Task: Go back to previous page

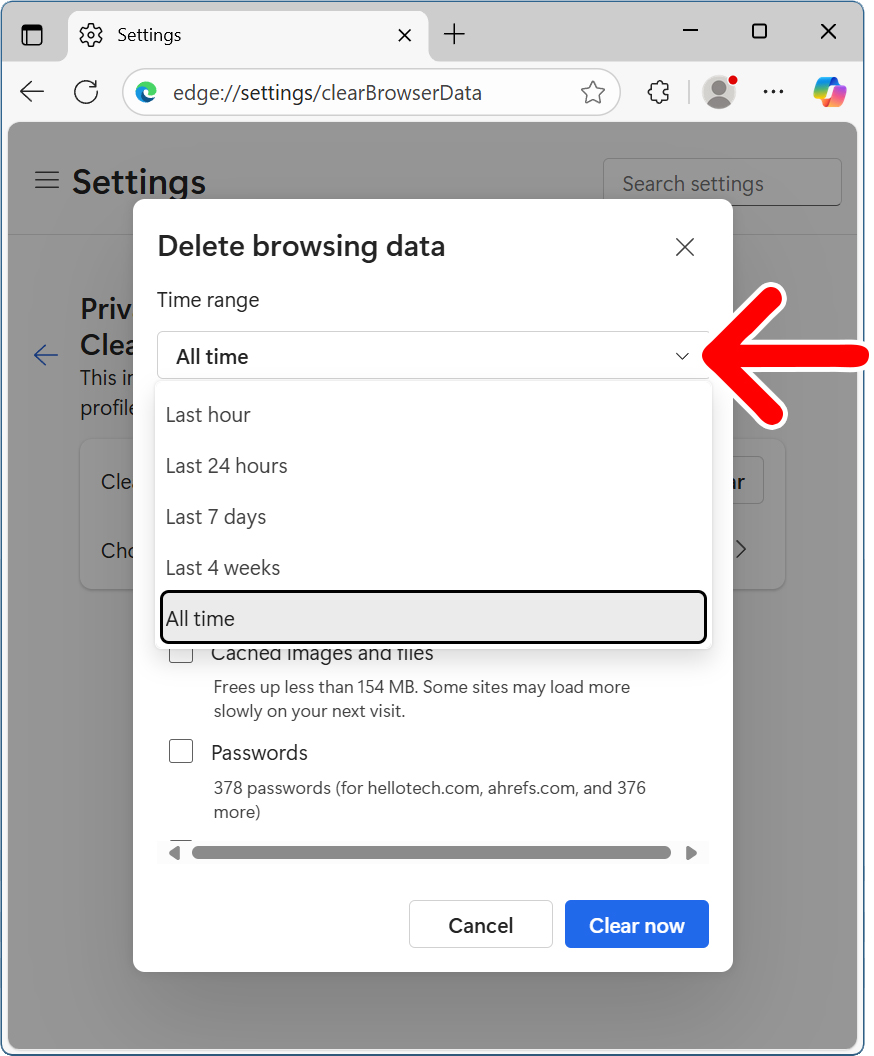Action: point(32,93)
